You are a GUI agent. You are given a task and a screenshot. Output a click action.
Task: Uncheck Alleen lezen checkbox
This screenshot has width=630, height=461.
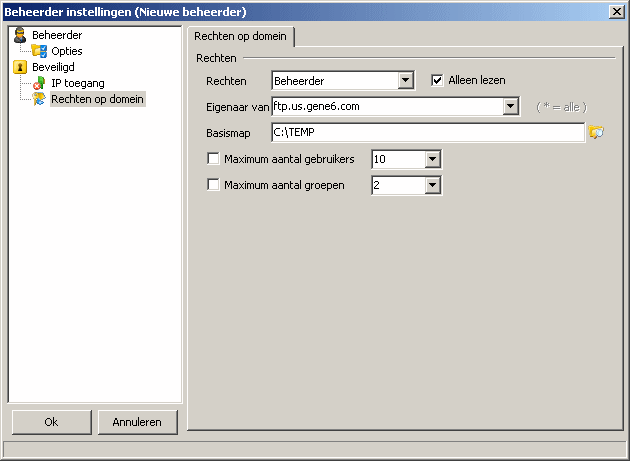tap(437, 80)
